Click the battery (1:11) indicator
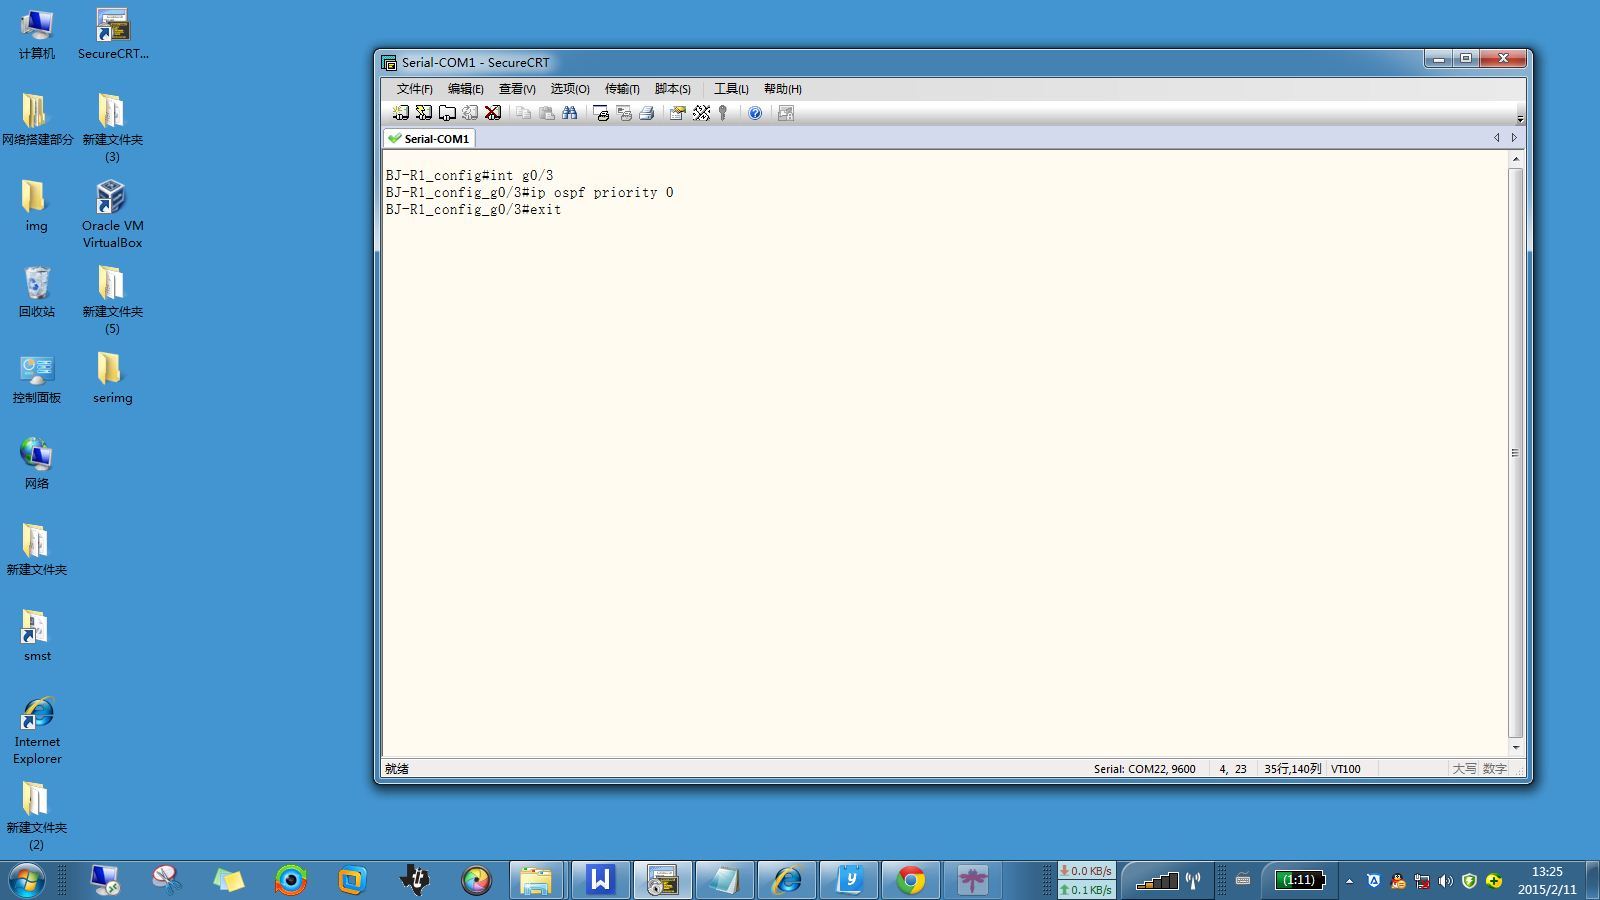Screen dimensions: 1600x900 tap(1300, 880)
